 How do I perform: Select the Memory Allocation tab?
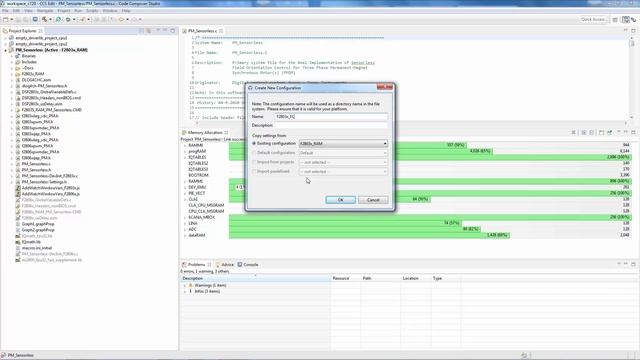205,133
